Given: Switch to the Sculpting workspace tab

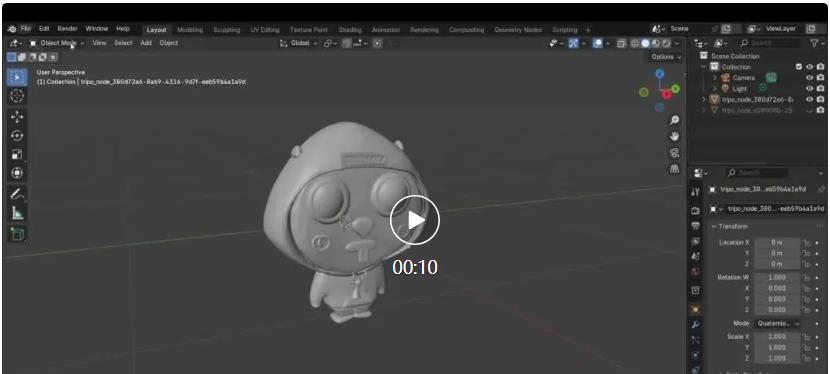Looking at the screenshot, I should [x=227, y=30].
